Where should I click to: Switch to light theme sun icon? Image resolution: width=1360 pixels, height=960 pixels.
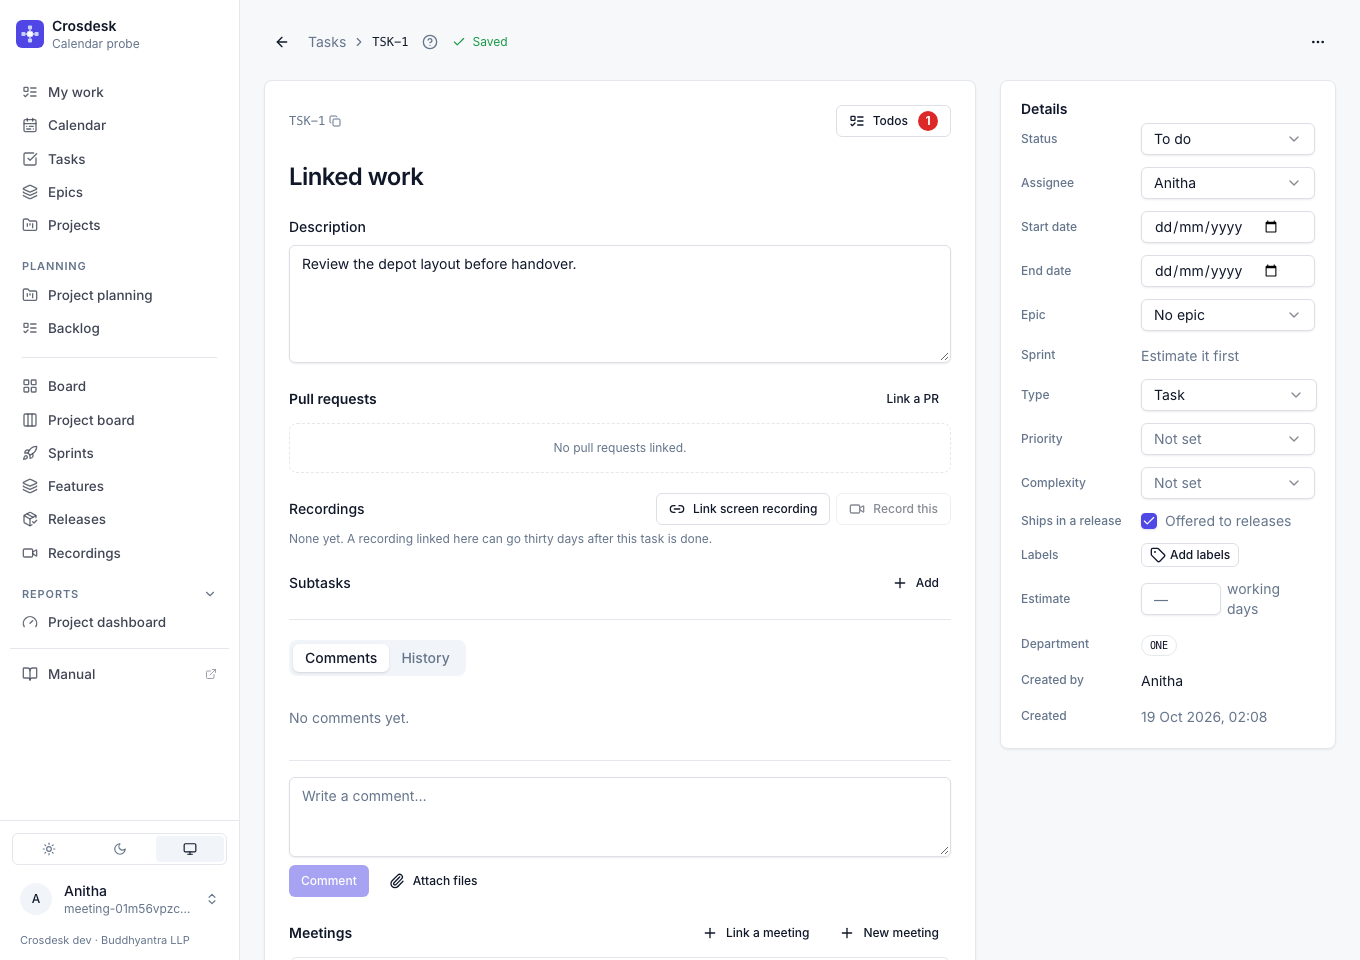[49, 849]
